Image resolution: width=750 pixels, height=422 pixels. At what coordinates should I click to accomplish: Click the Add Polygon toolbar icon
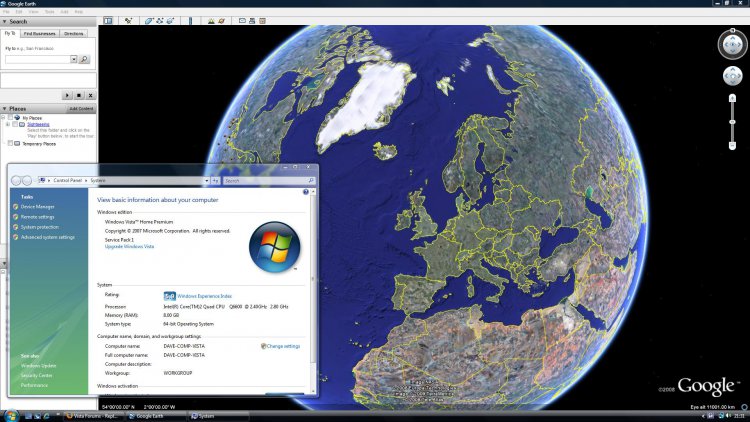[x=149, y=21]
